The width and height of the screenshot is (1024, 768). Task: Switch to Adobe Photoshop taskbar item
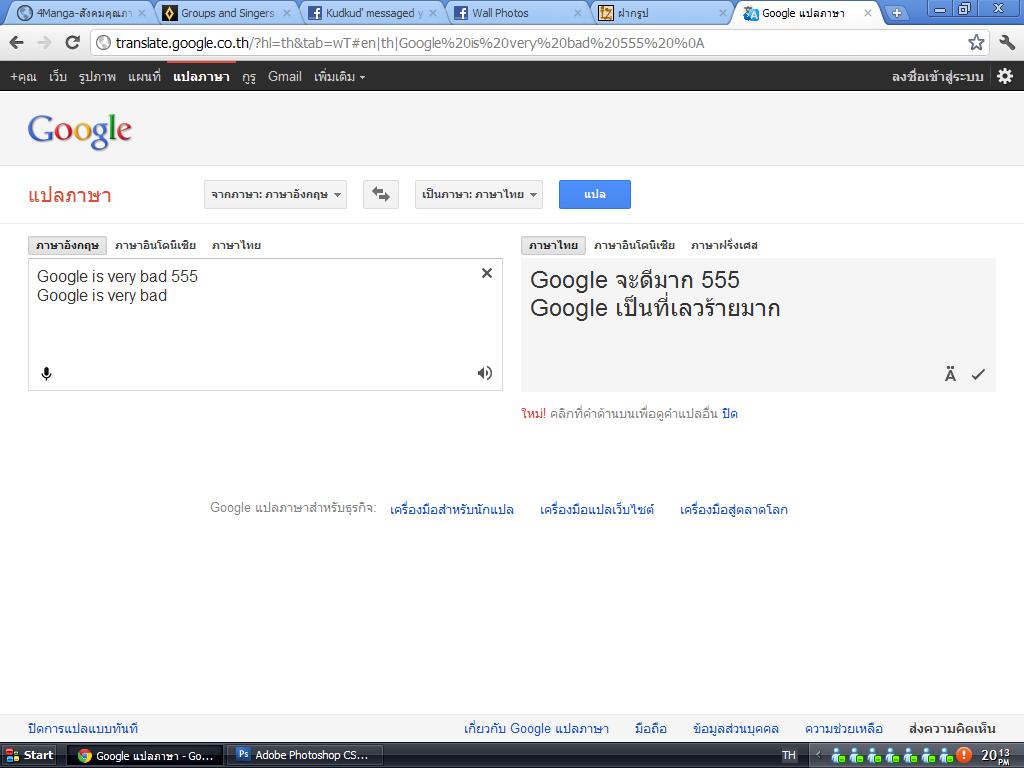click(x=304, y=755)
